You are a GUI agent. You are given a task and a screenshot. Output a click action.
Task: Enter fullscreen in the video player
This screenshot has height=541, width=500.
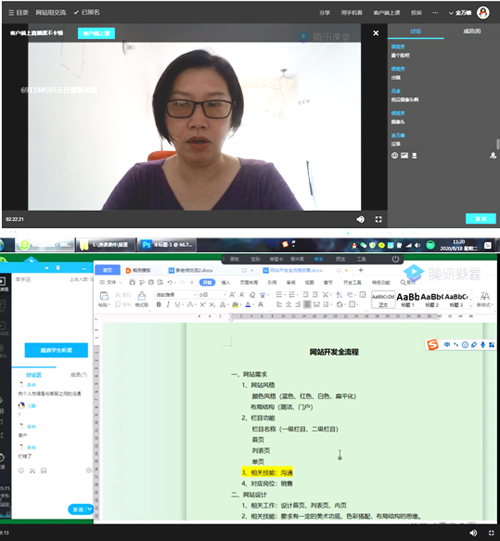point(379,219)
